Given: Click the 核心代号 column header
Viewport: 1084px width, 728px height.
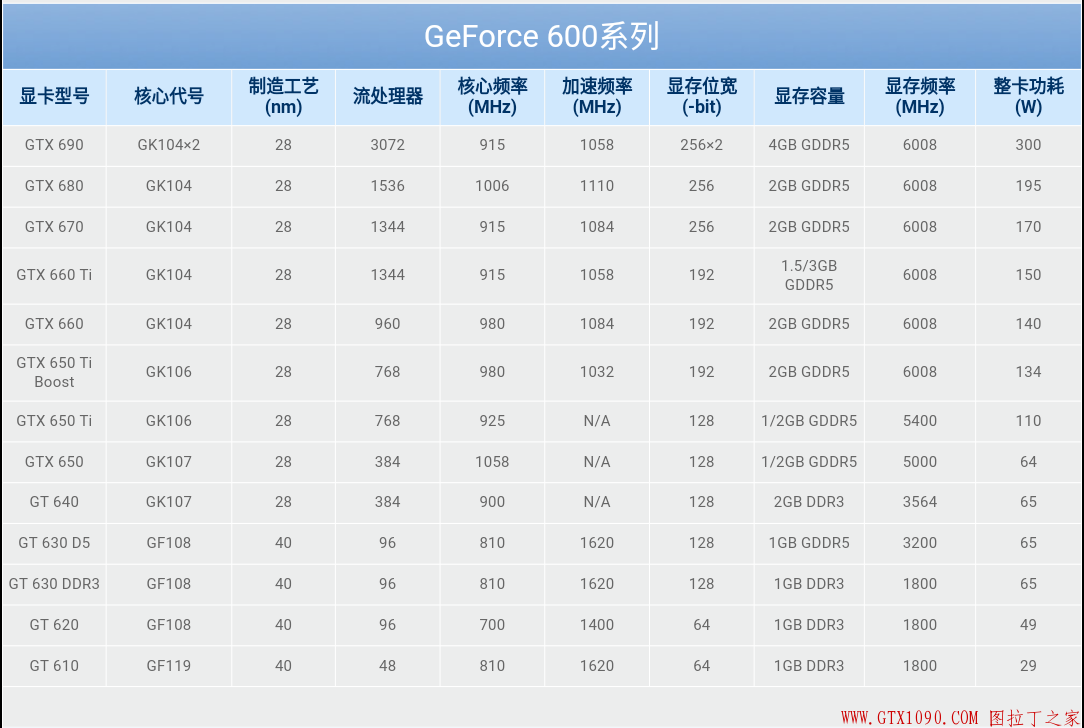Looking at the screenshot, I should (x=168, y=96).
